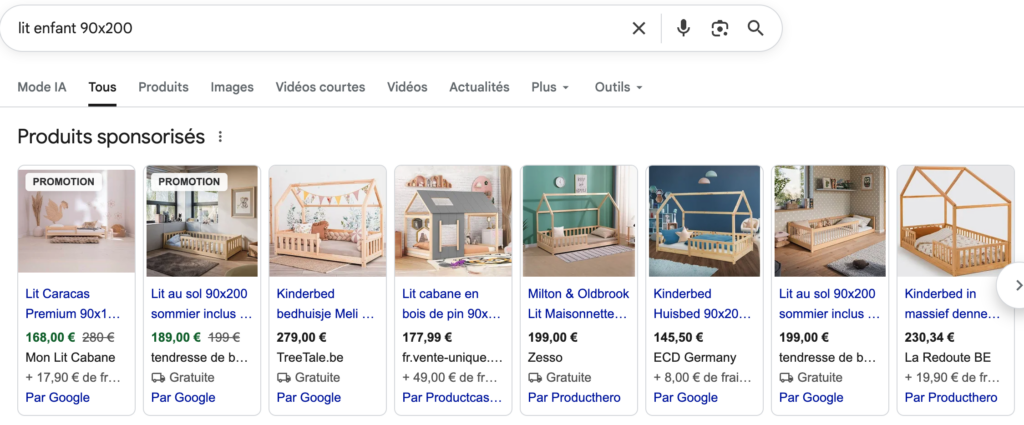Viewport: 1024px width, 425px height.
Task: Clear the search box with the X icon
Action: pos(639,28)
